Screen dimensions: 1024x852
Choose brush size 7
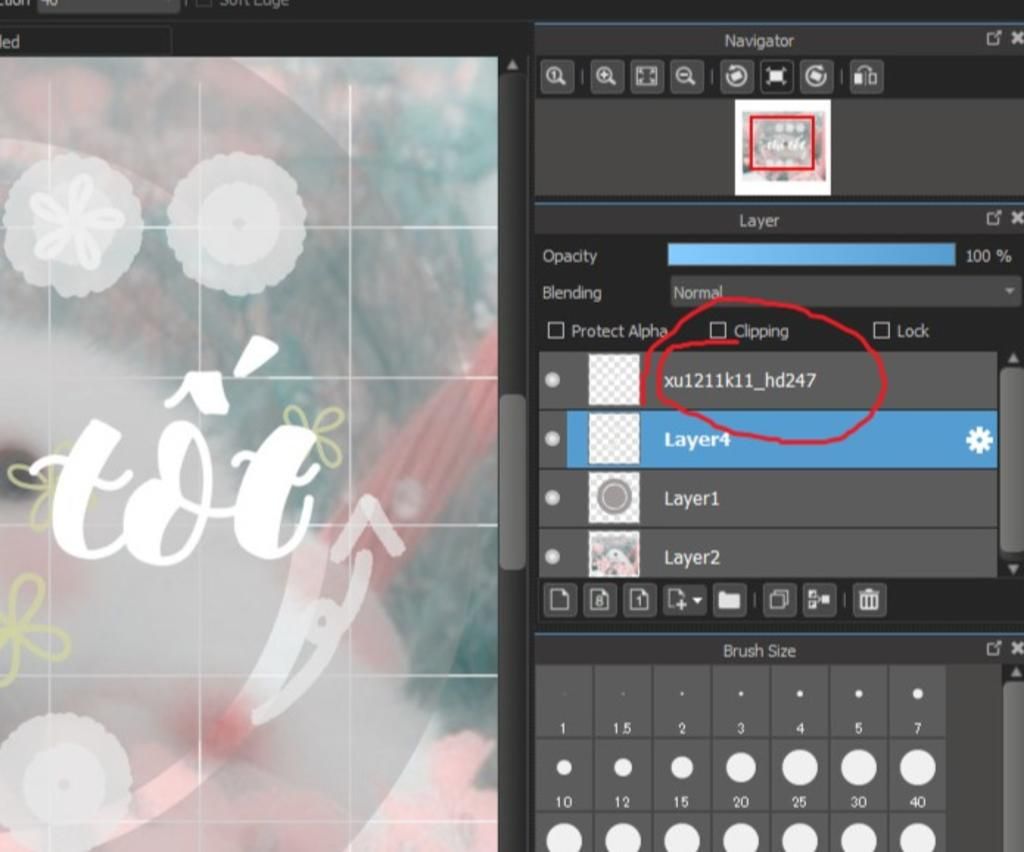coord(917,702)
